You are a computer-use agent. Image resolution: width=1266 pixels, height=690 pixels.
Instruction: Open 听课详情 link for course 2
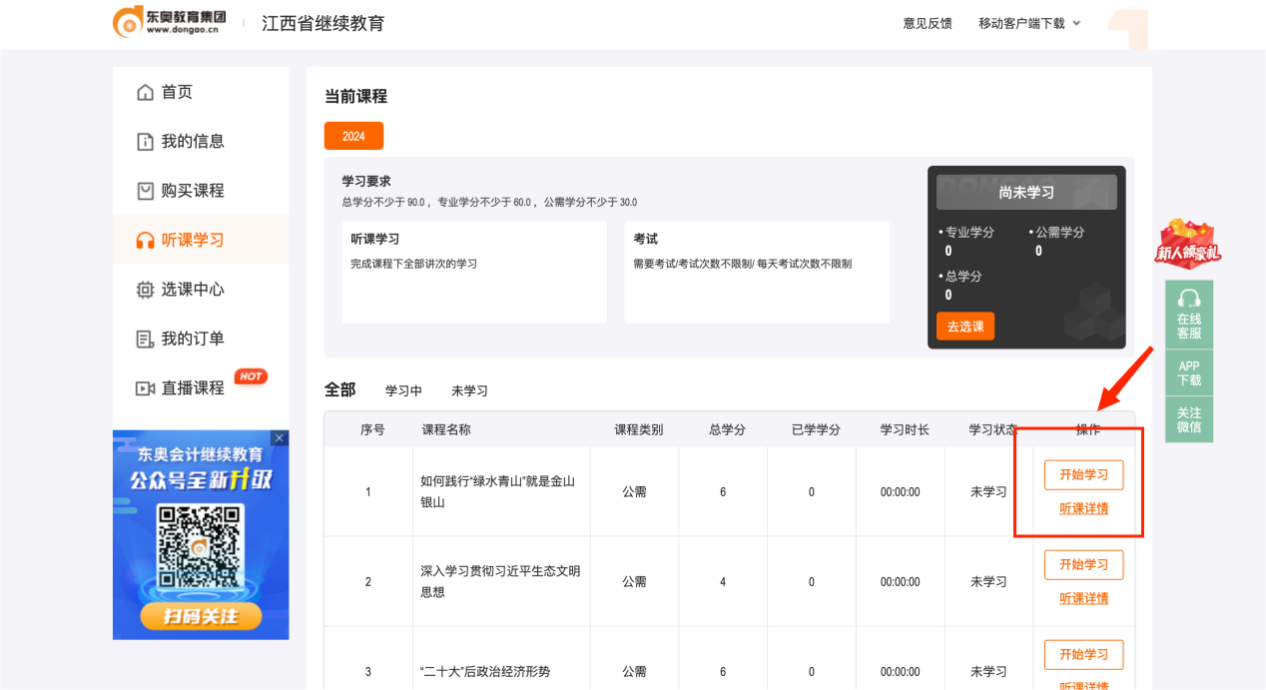point(1083,598)
